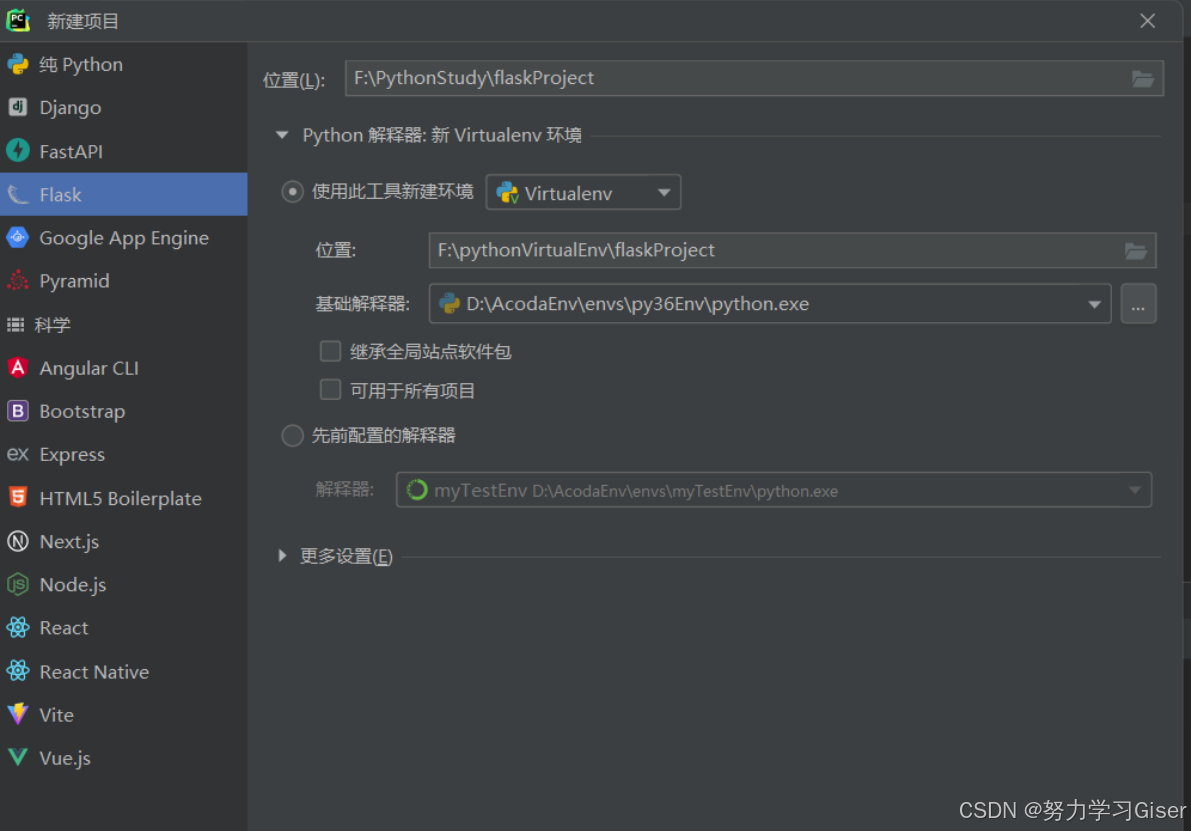Select React project type
Screen dimensions: 1191x831
pos(124,627)
